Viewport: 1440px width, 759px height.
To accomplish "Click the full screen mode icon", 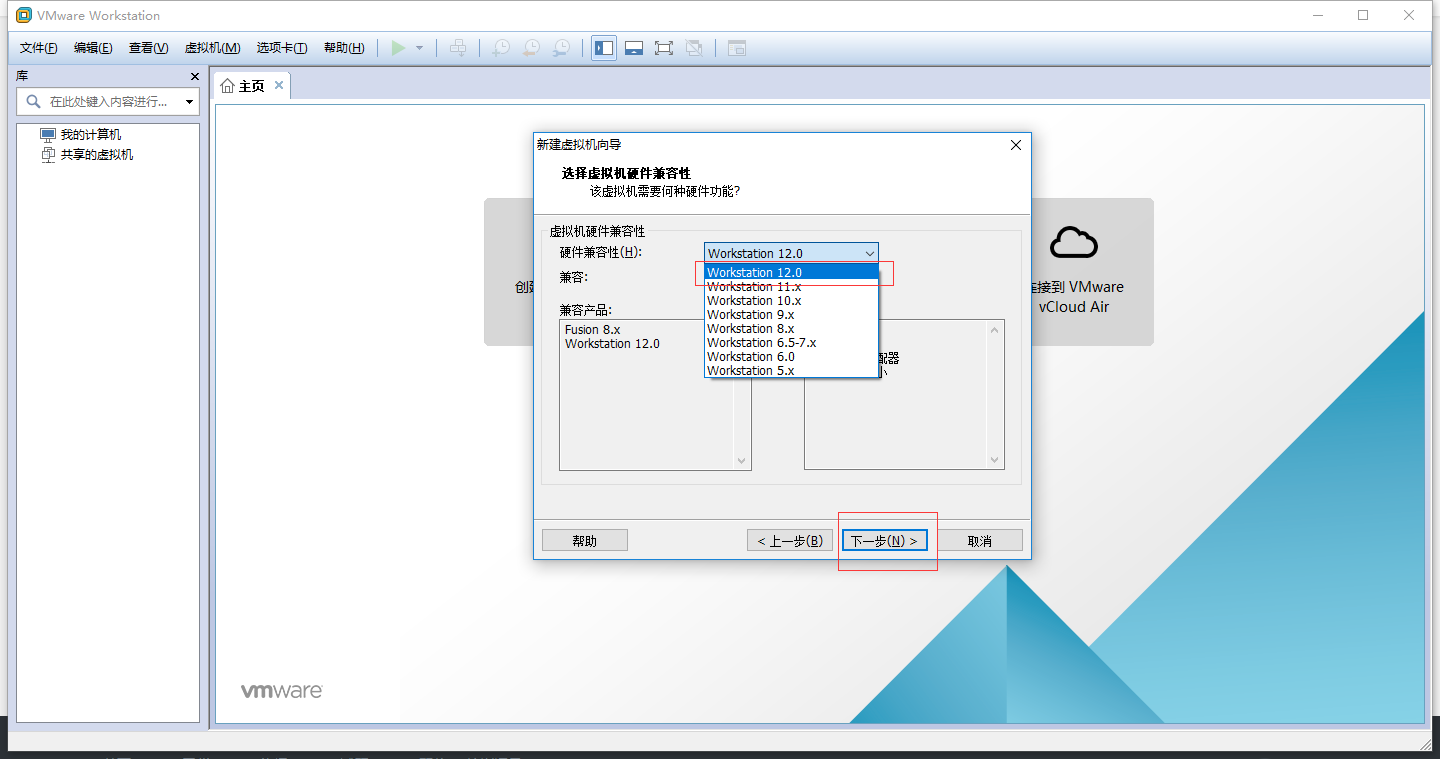I will click(x=664, y=48).
